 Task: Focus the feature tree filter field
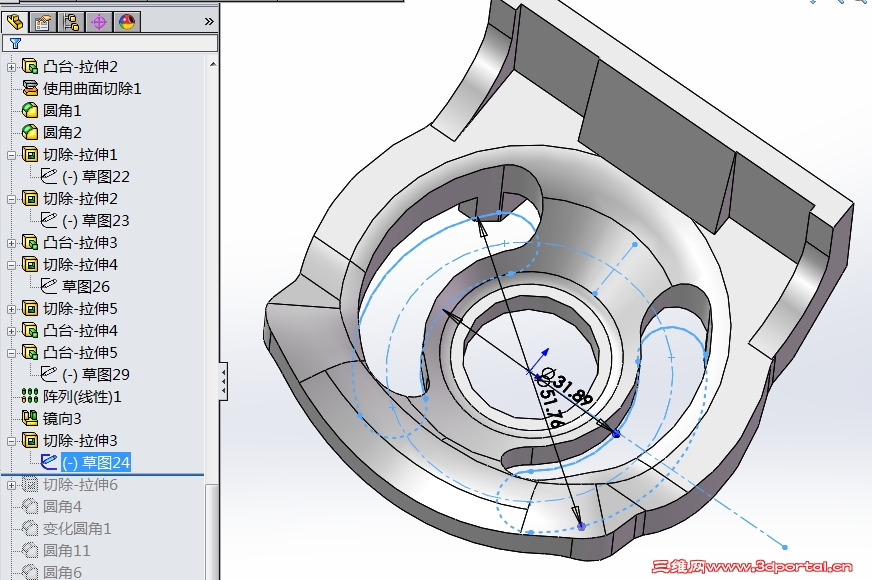[110, 43]
